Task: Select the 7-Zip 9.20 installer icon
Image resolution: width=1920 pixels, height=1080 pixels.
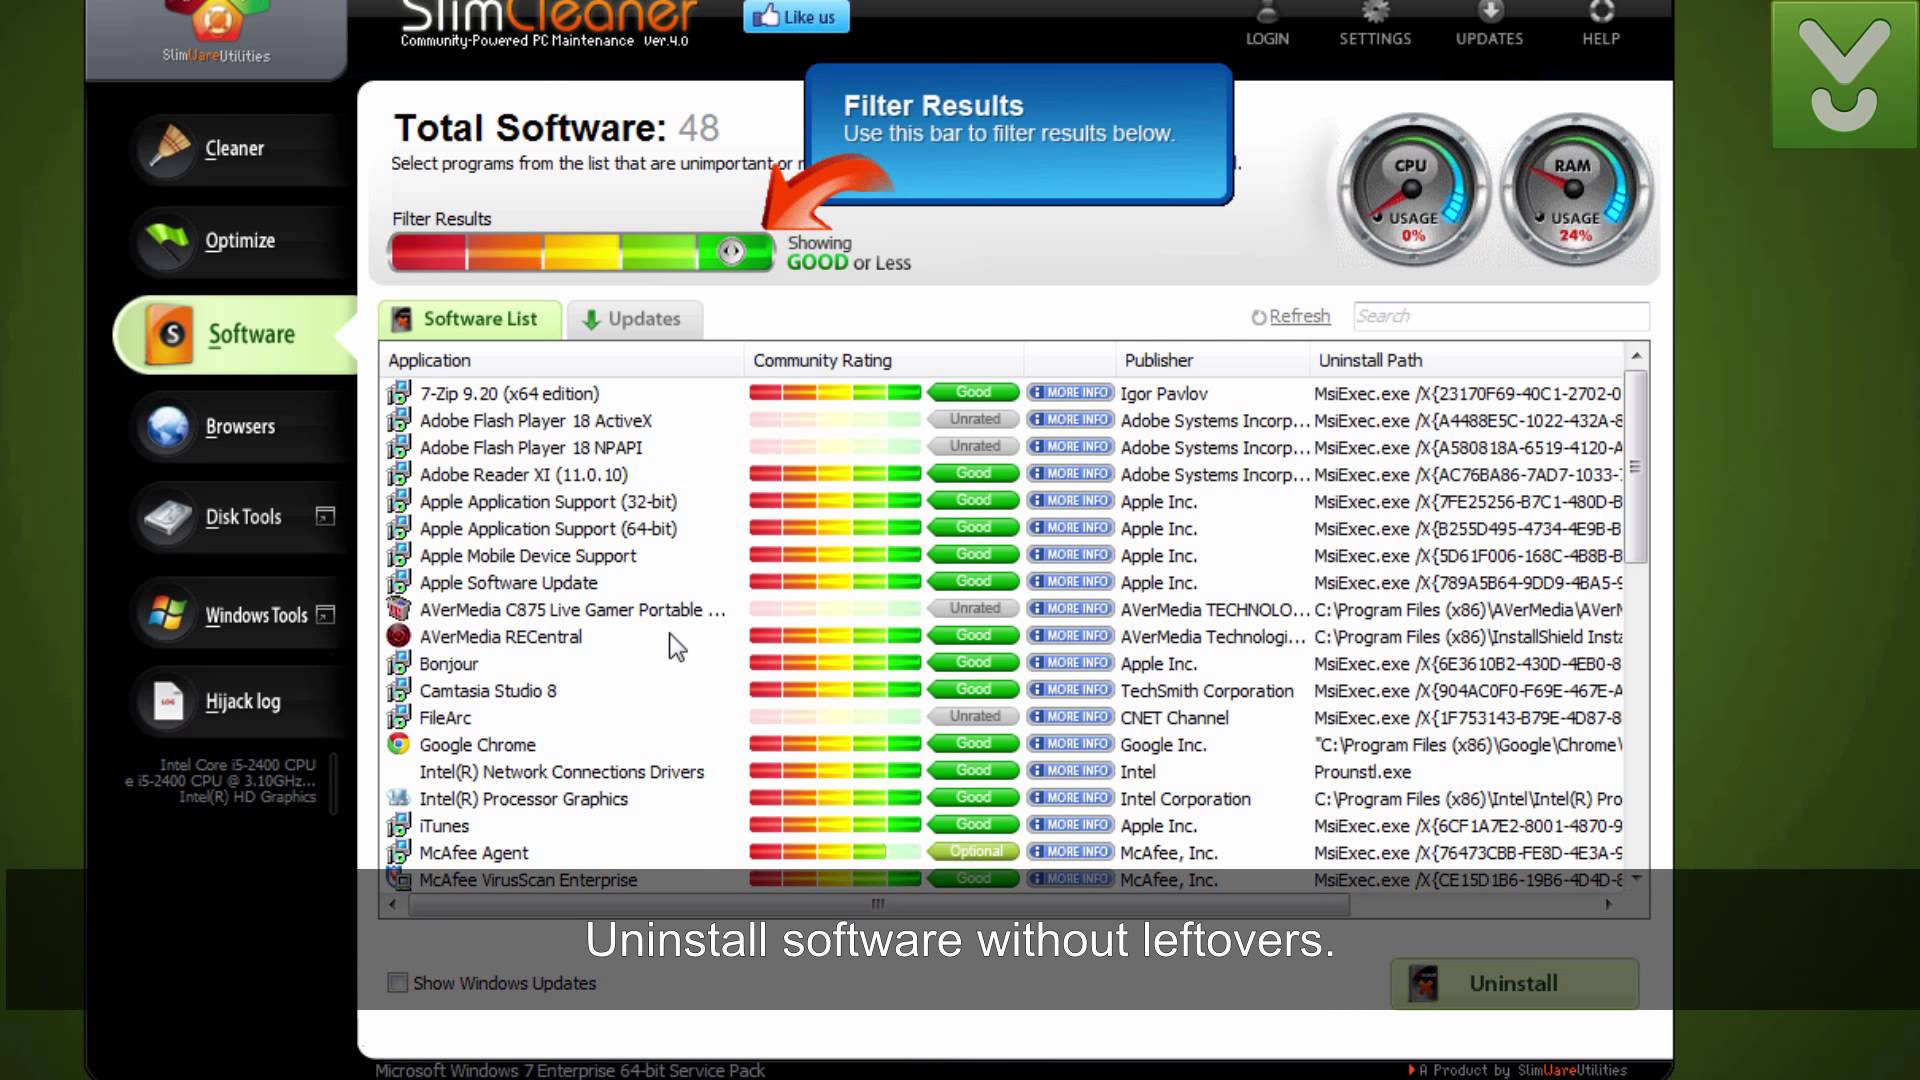Action: click(x=399, y=392)
